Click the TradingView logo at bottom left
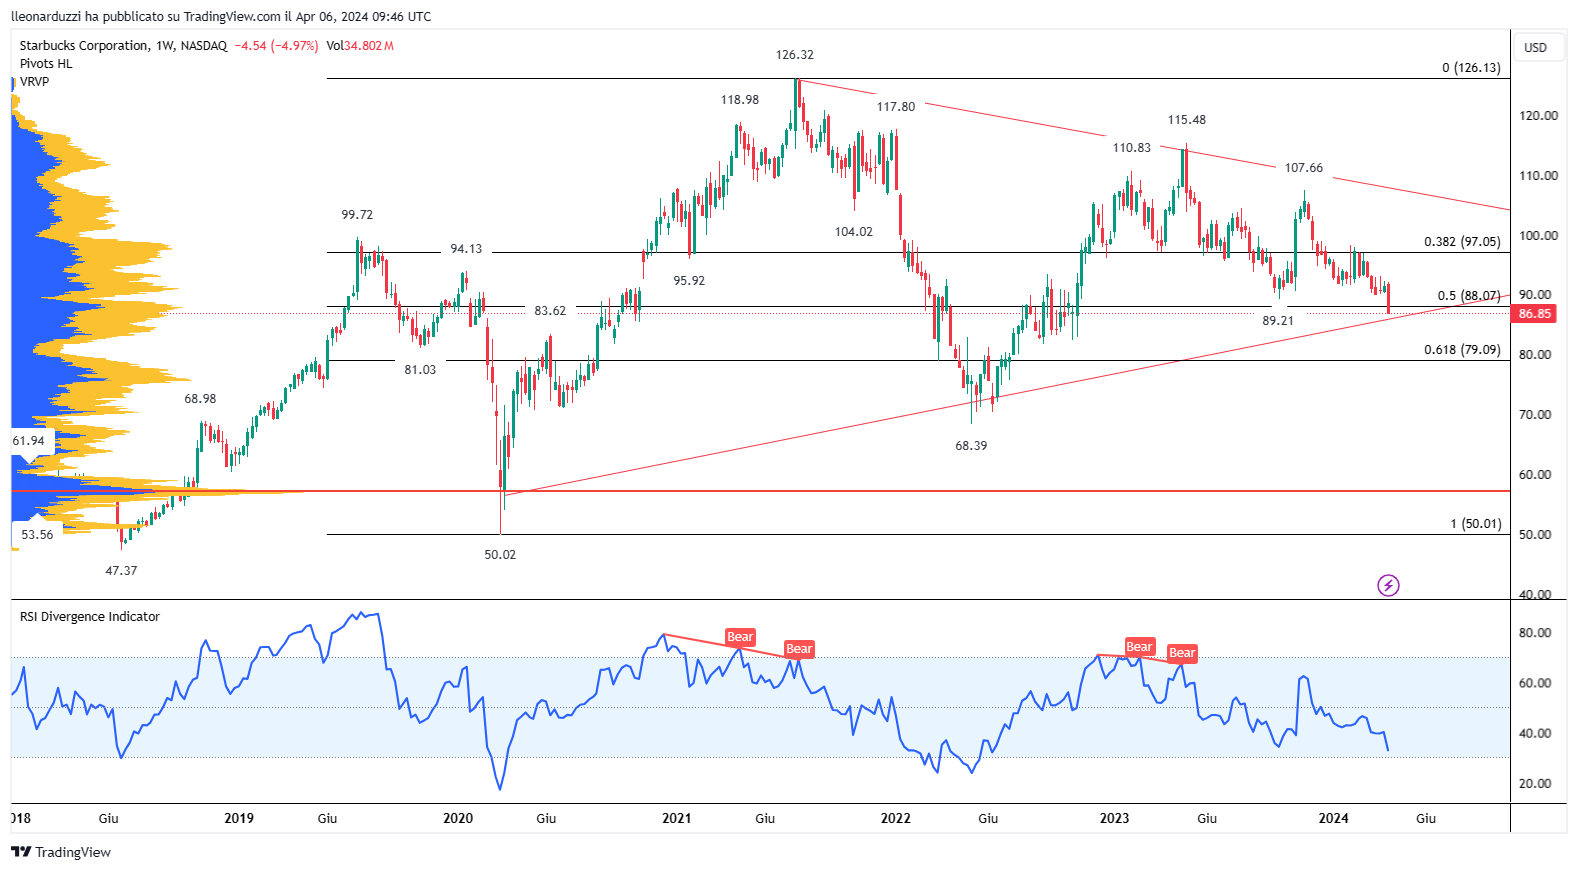This screenshot has width=1578, height=870. tap(61, 852)
